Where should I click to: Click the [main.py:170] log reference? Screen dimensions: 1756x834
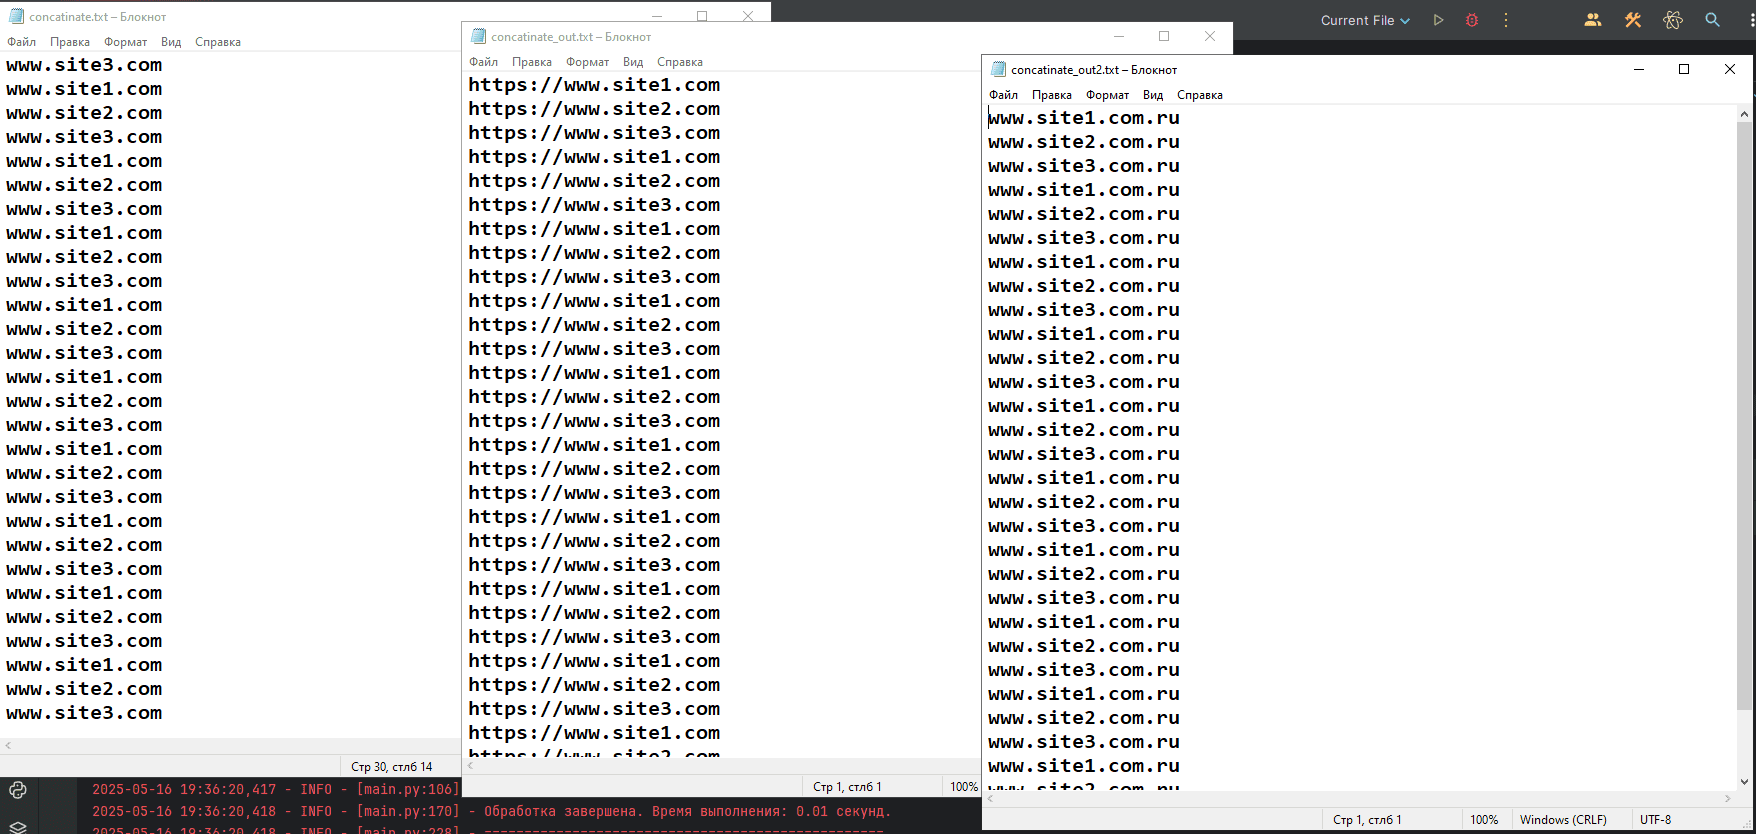(408, 811)
